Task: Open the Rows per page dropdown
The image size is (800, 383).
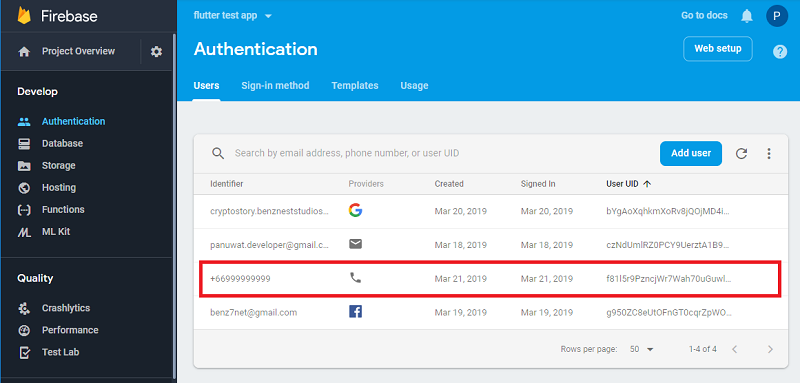Action: click(642, 349)
